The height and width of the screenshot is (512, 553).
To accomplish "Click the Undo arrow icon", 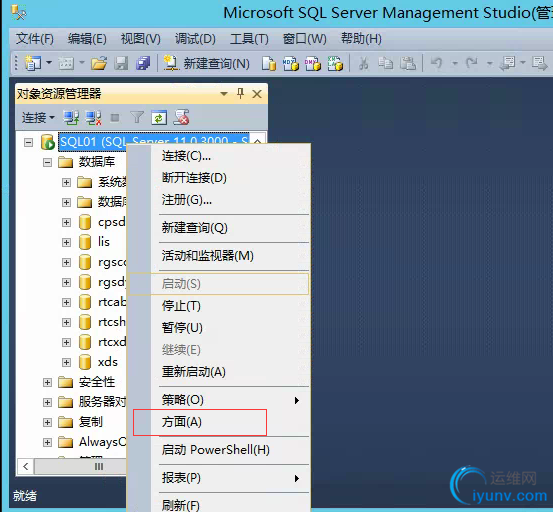I will click(437, 63).
